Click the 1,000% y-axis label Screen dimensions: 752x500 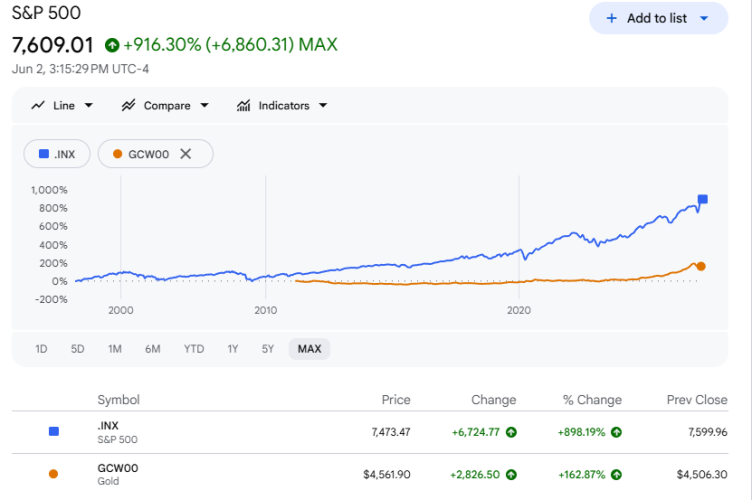point(49,190)
